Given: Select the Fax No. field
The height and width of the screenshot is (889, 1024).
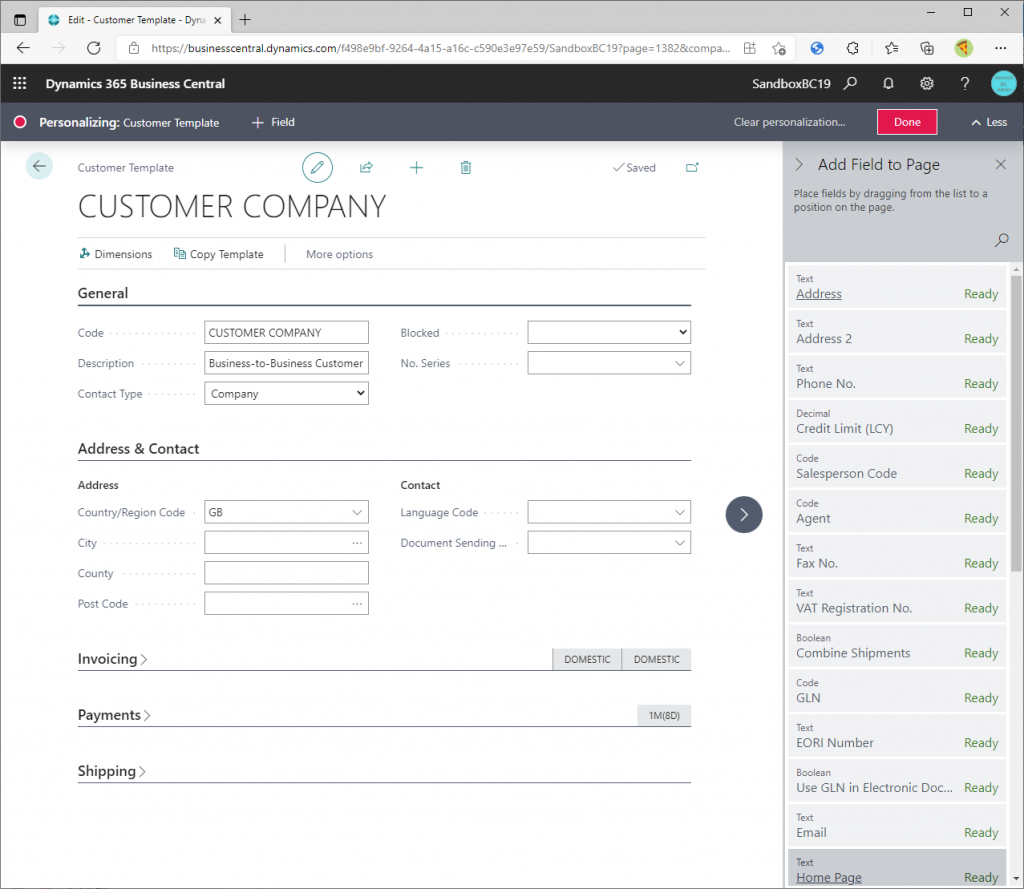Looking at the screenshot, I should (897, 557).
